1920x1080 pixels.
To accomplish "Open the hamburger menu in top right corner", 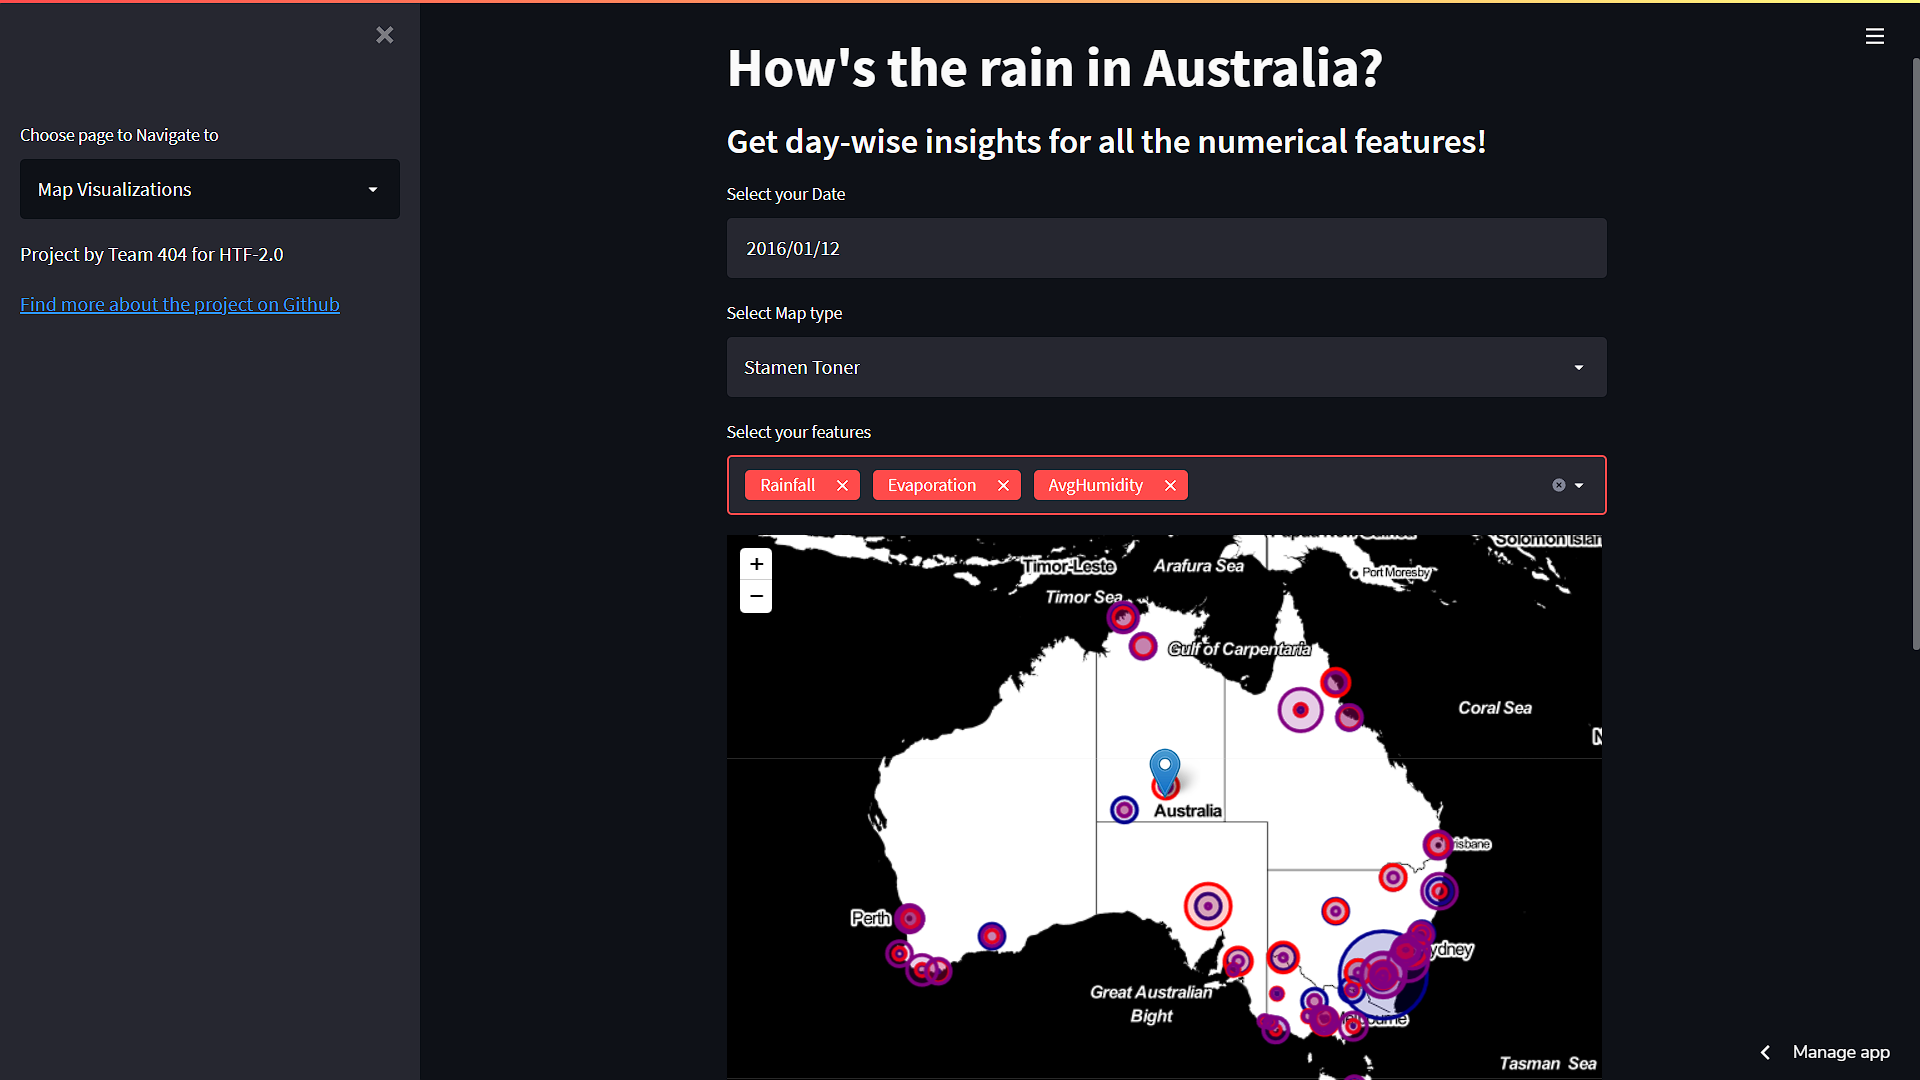I will pos(1875,36).
